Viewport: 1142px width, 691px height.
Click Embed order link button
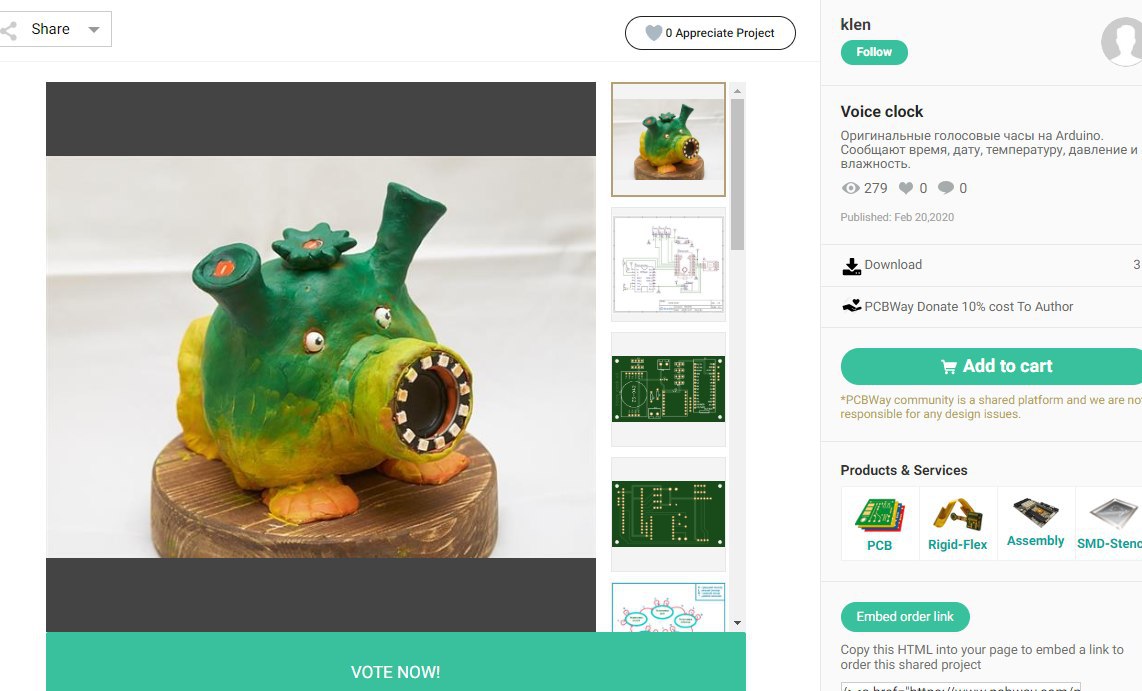[905, 617]
